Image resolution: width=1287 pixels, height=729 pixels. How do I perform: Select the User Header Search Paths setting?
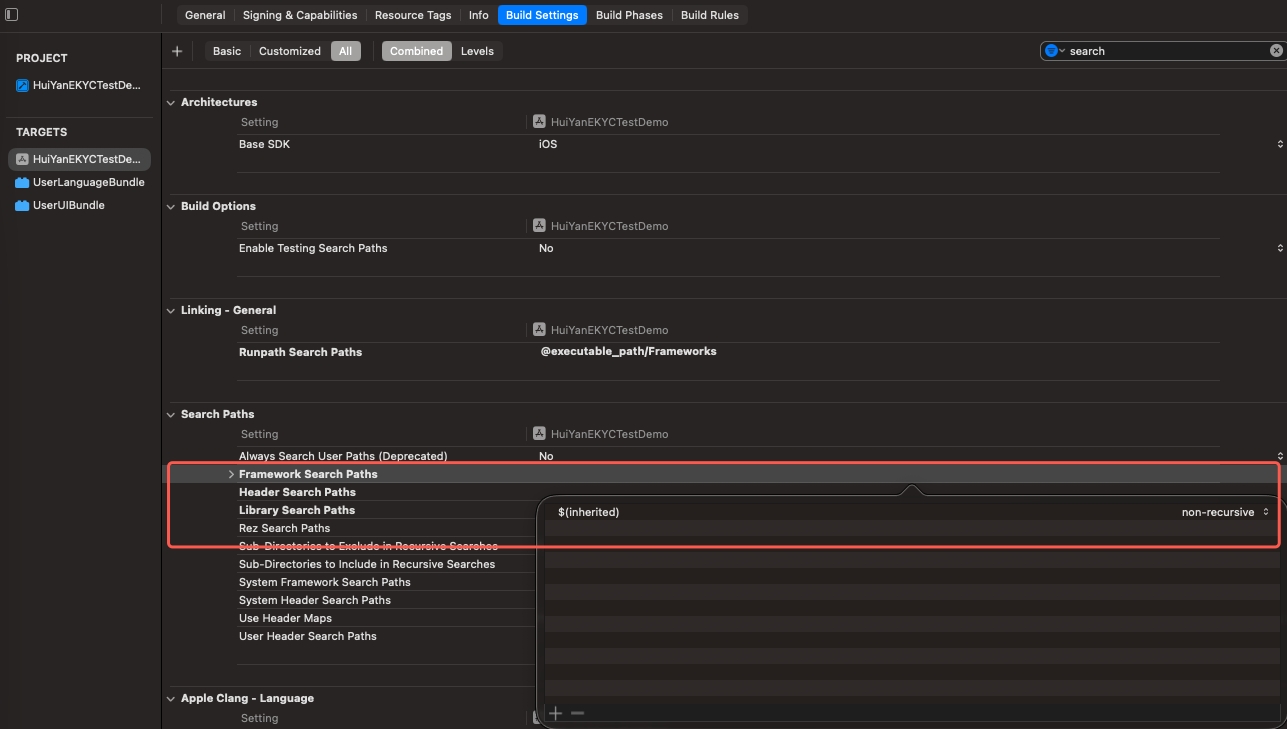click(x=308, y=636)
